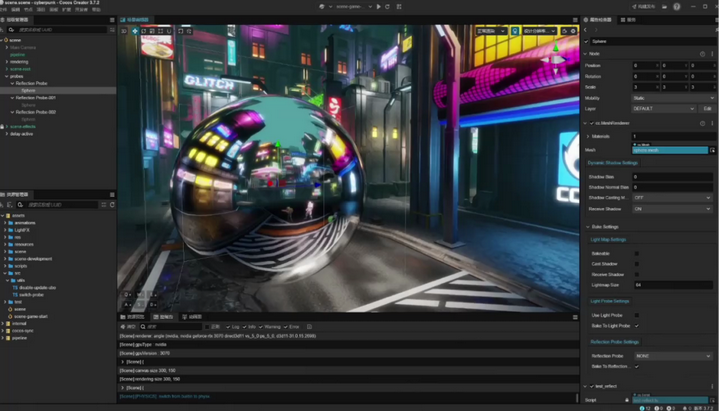Switch to the scene editor tab

pyautogui.click(x=135, y=20)
